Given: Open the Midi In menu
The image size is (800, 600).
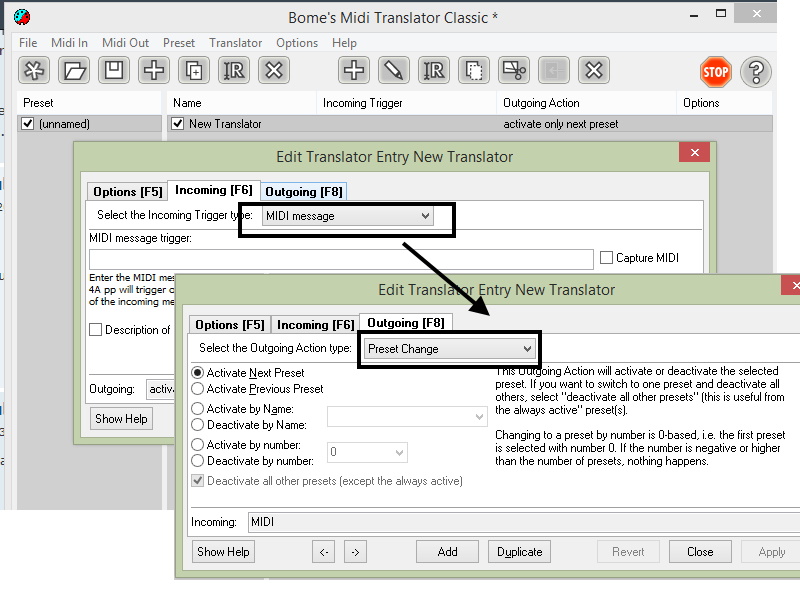Looking at the screenshot, I should point(69,43).
